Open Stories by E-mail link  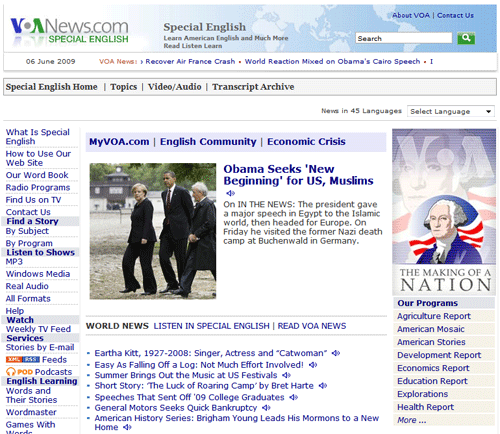(40, 347)
